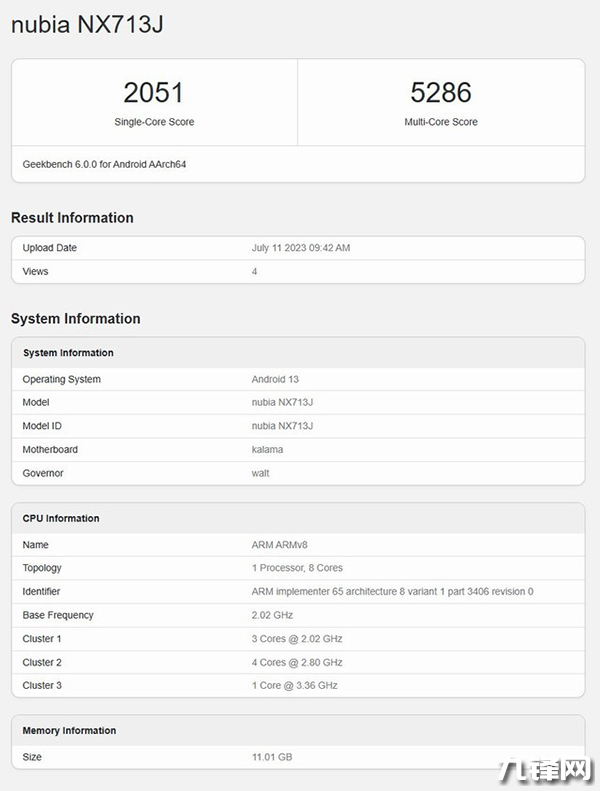Click the multi-core score 5286
This screenshot has width=600, height=791.
click(x=440, y=93)
